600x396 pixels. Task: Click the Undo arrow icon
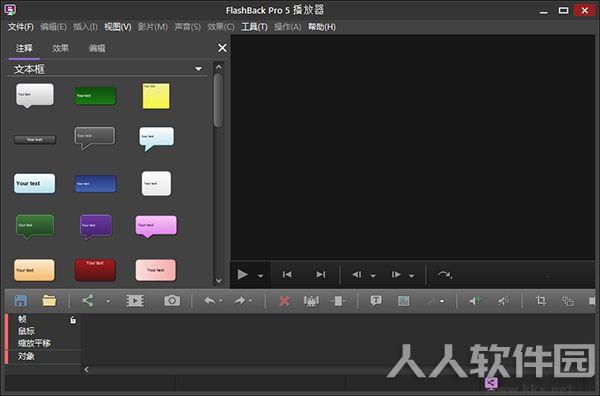click(210, 301)
